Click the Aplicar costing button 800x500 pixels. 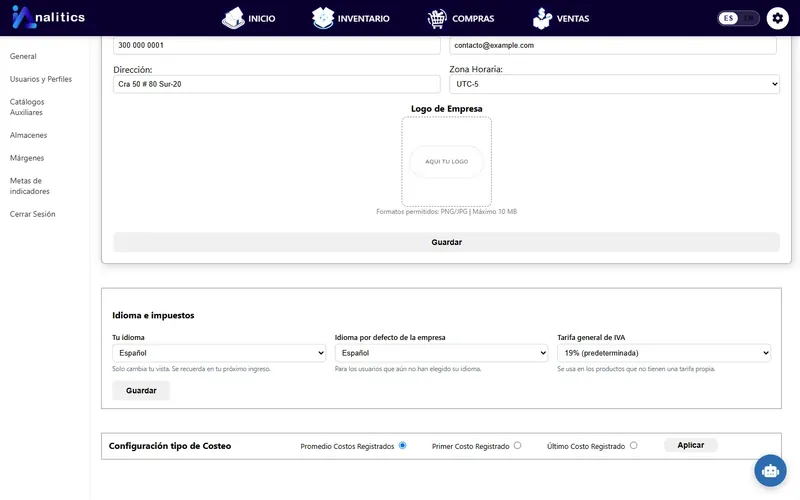691,445
